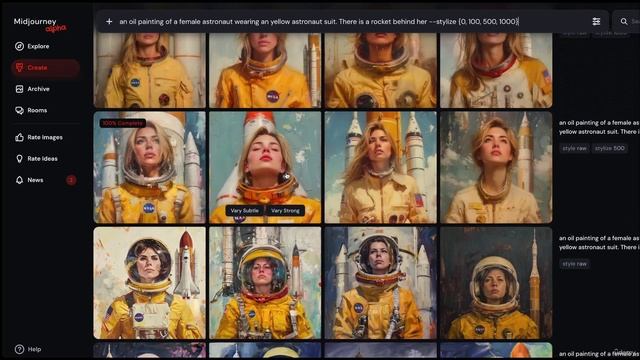
Task: Open first thumbnail in top partial row
Action: coord(150,70)
